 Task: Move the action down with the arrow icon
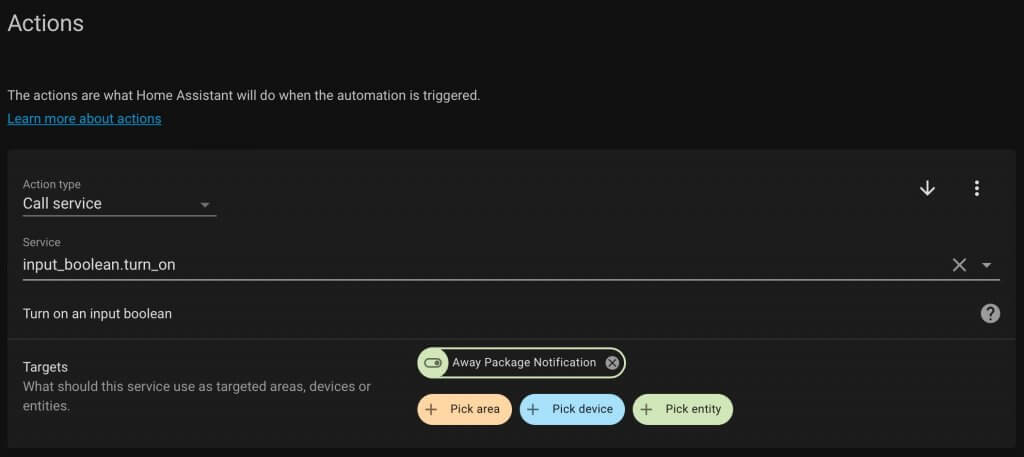point(927,189)
